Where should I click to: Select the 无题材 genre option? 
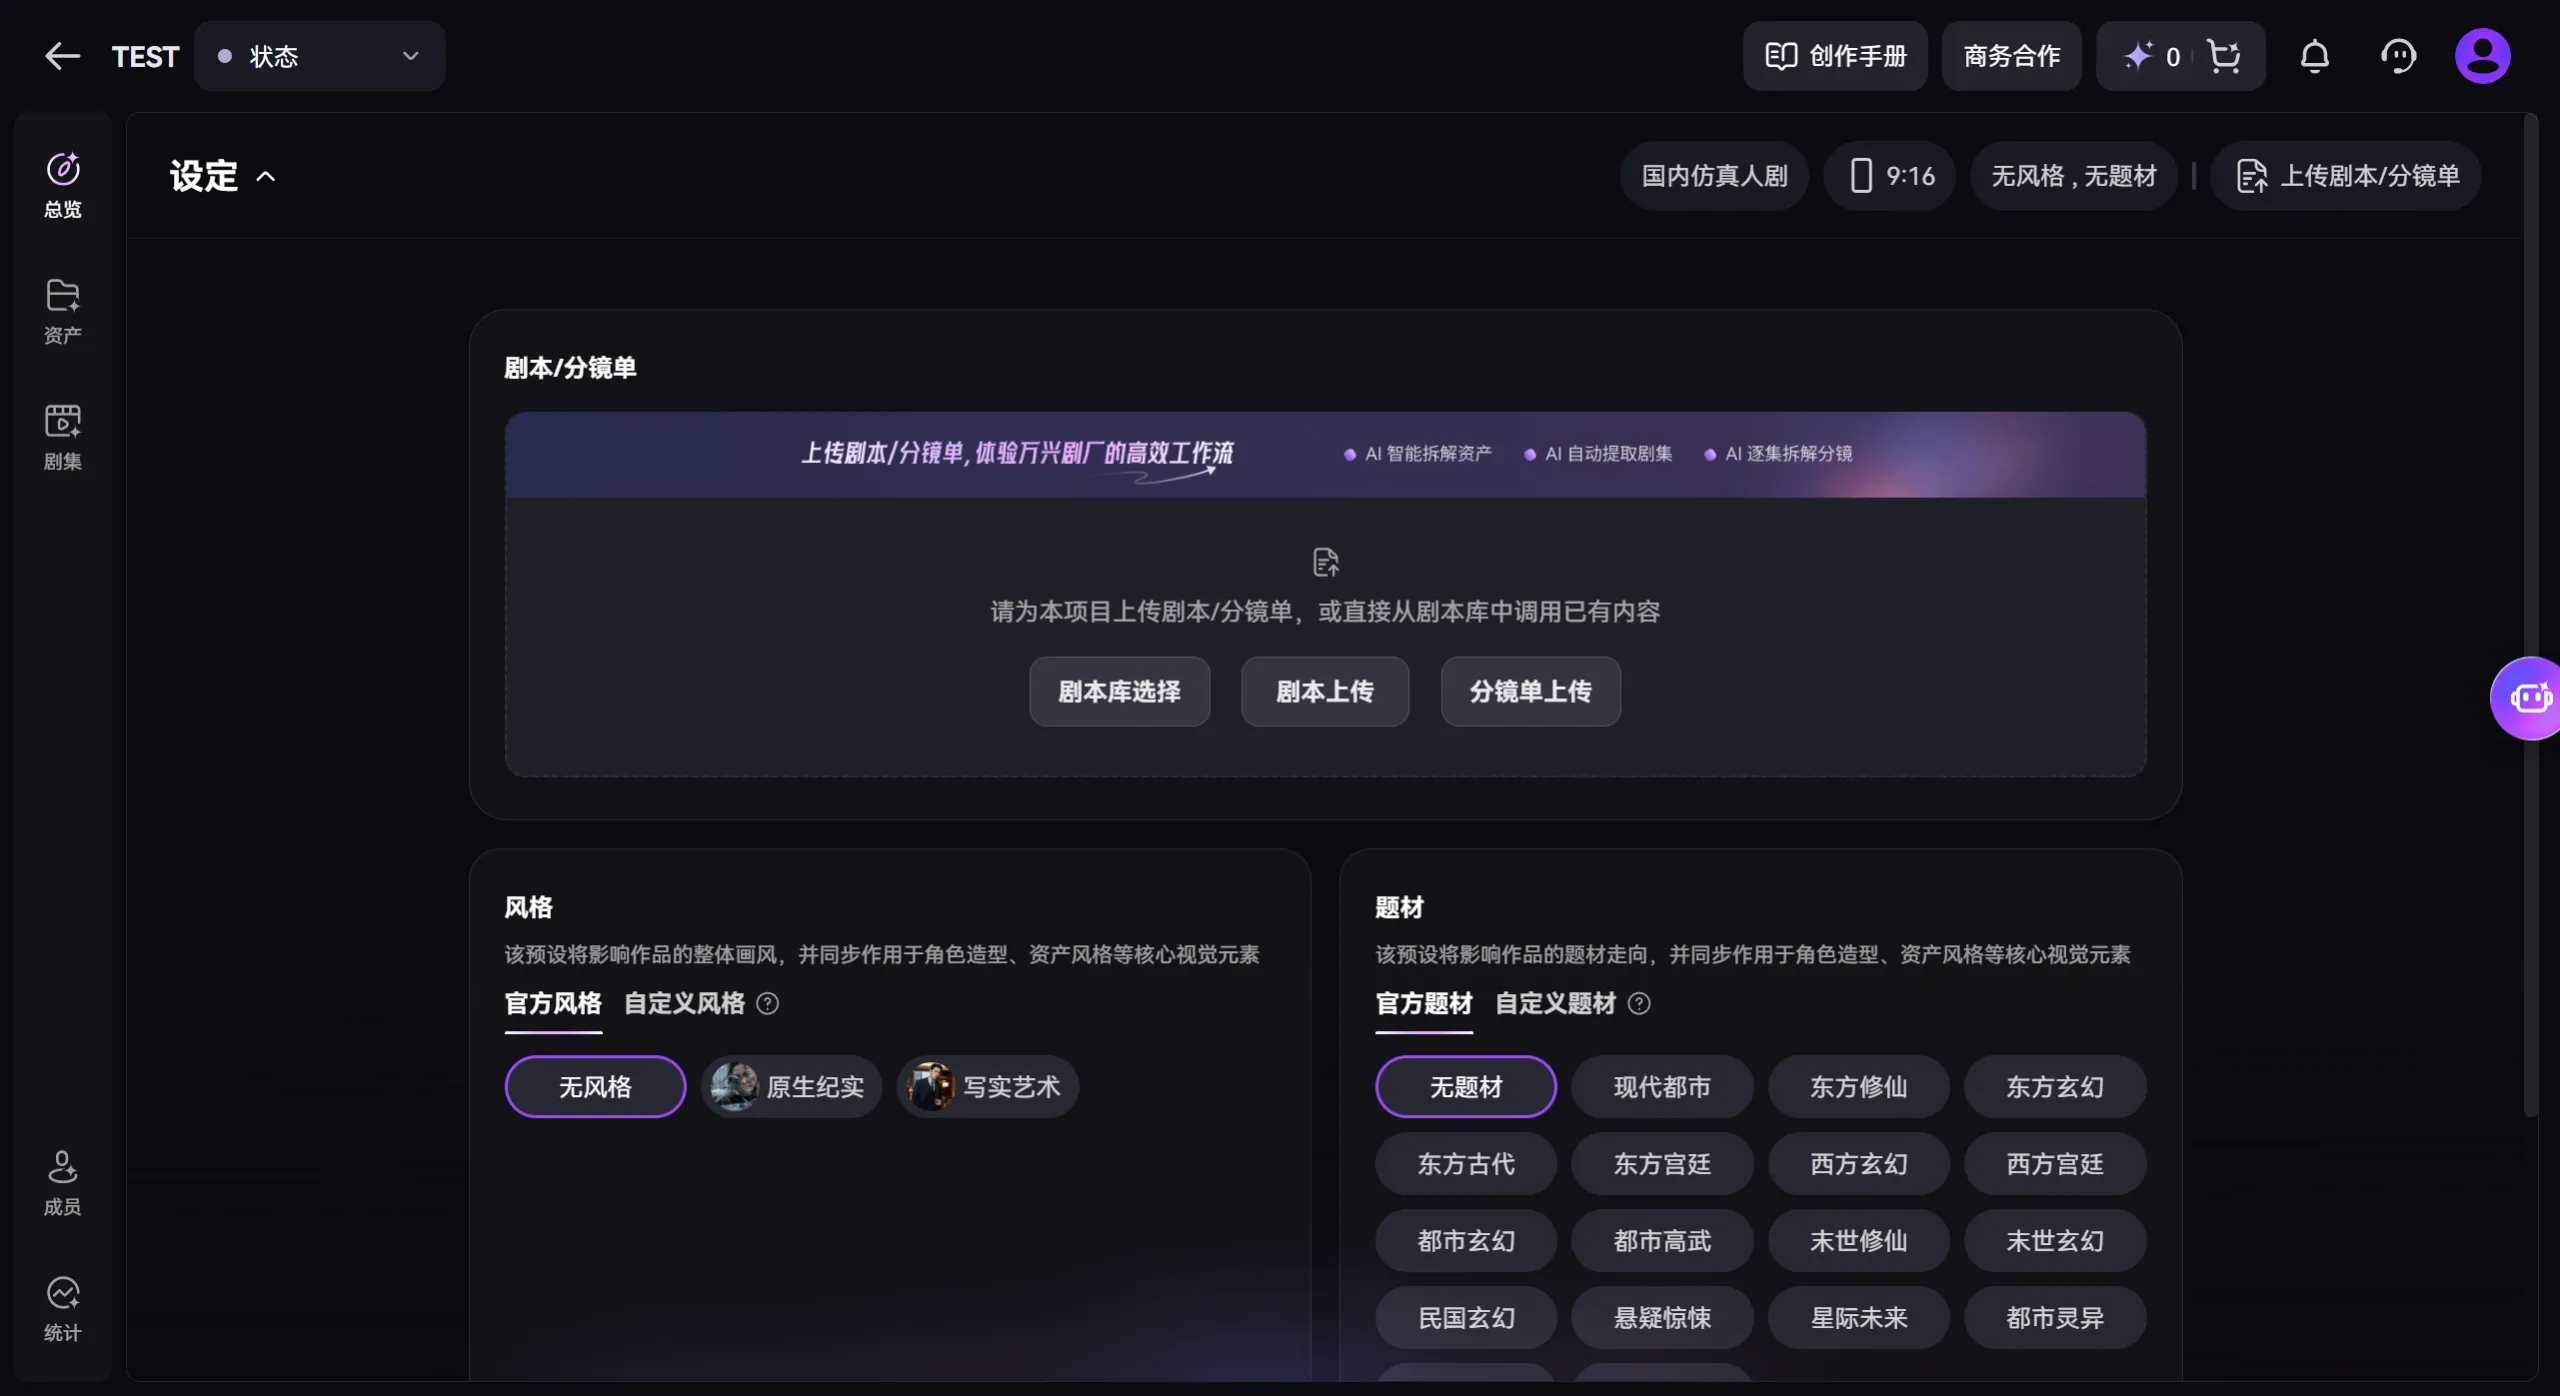(x=1466, y=1087)
